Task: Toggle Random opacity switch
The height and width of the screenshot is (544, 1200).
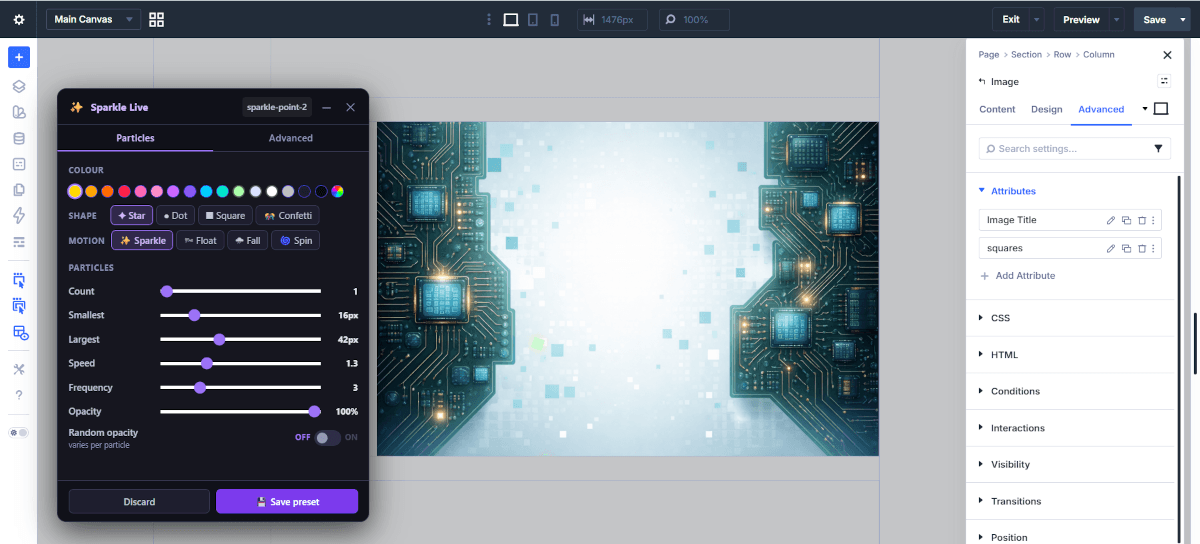Action: [x=327, y=437]
